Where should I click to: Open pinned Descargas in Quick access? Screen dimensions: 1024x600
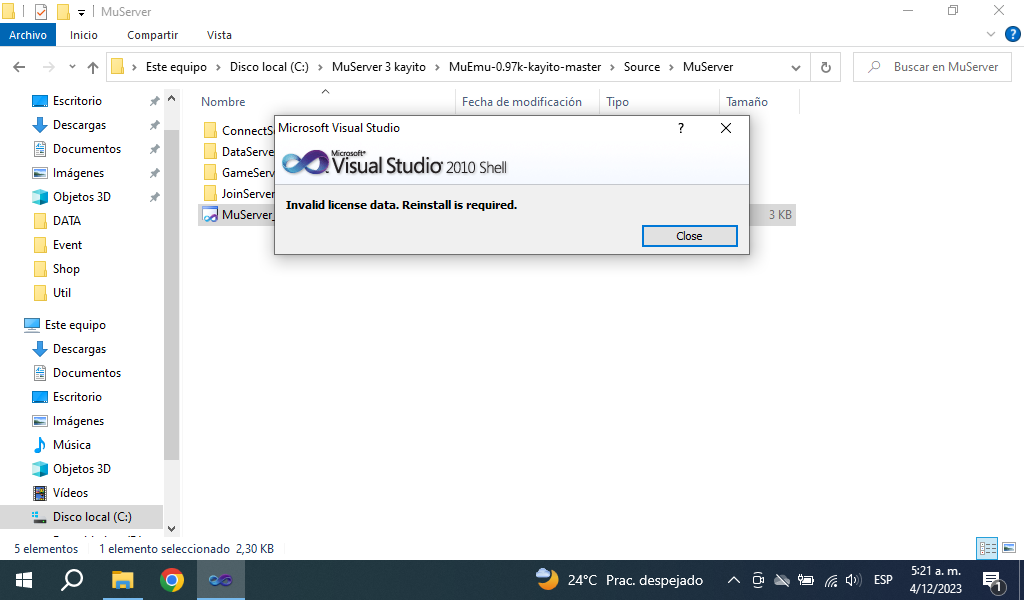79,125
